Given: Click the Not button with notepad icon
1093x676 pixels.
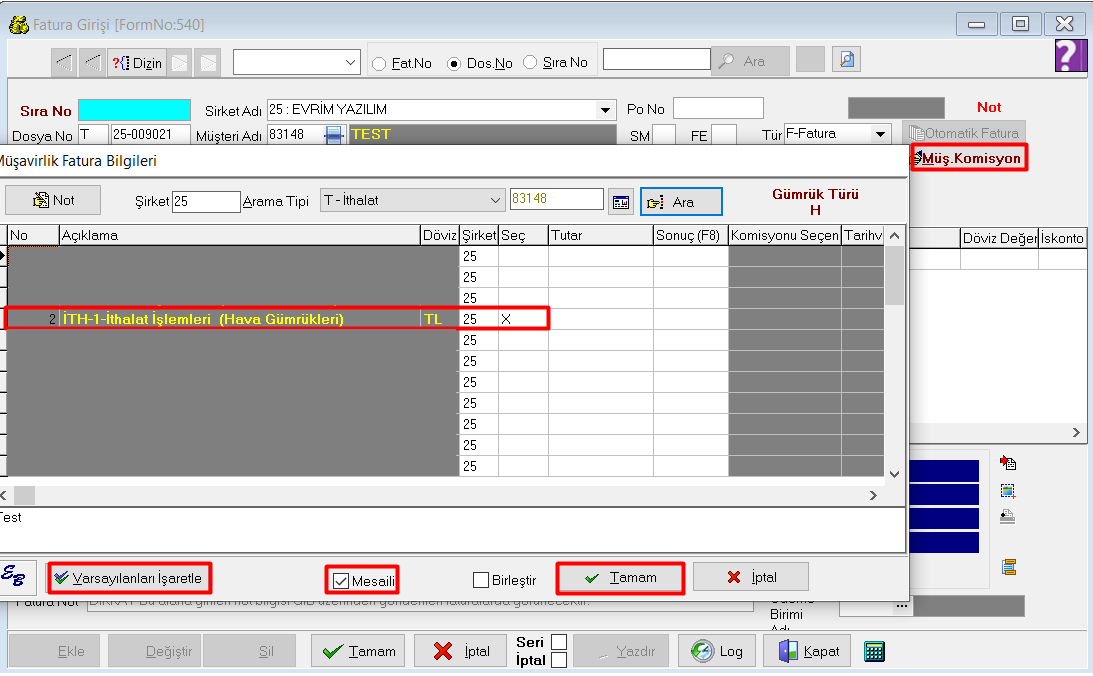Looking at the screenshot, I should [54, 200].
